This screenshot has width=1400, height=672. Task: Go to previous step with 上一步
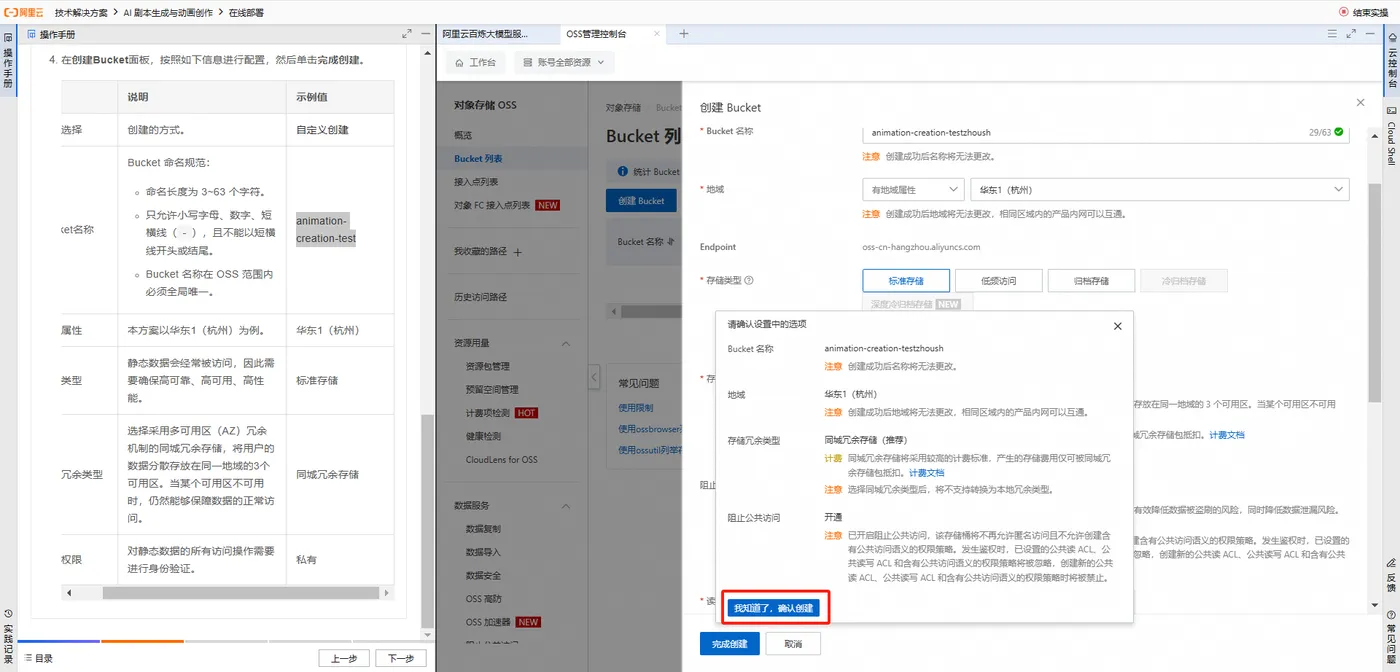coord(344,658)
